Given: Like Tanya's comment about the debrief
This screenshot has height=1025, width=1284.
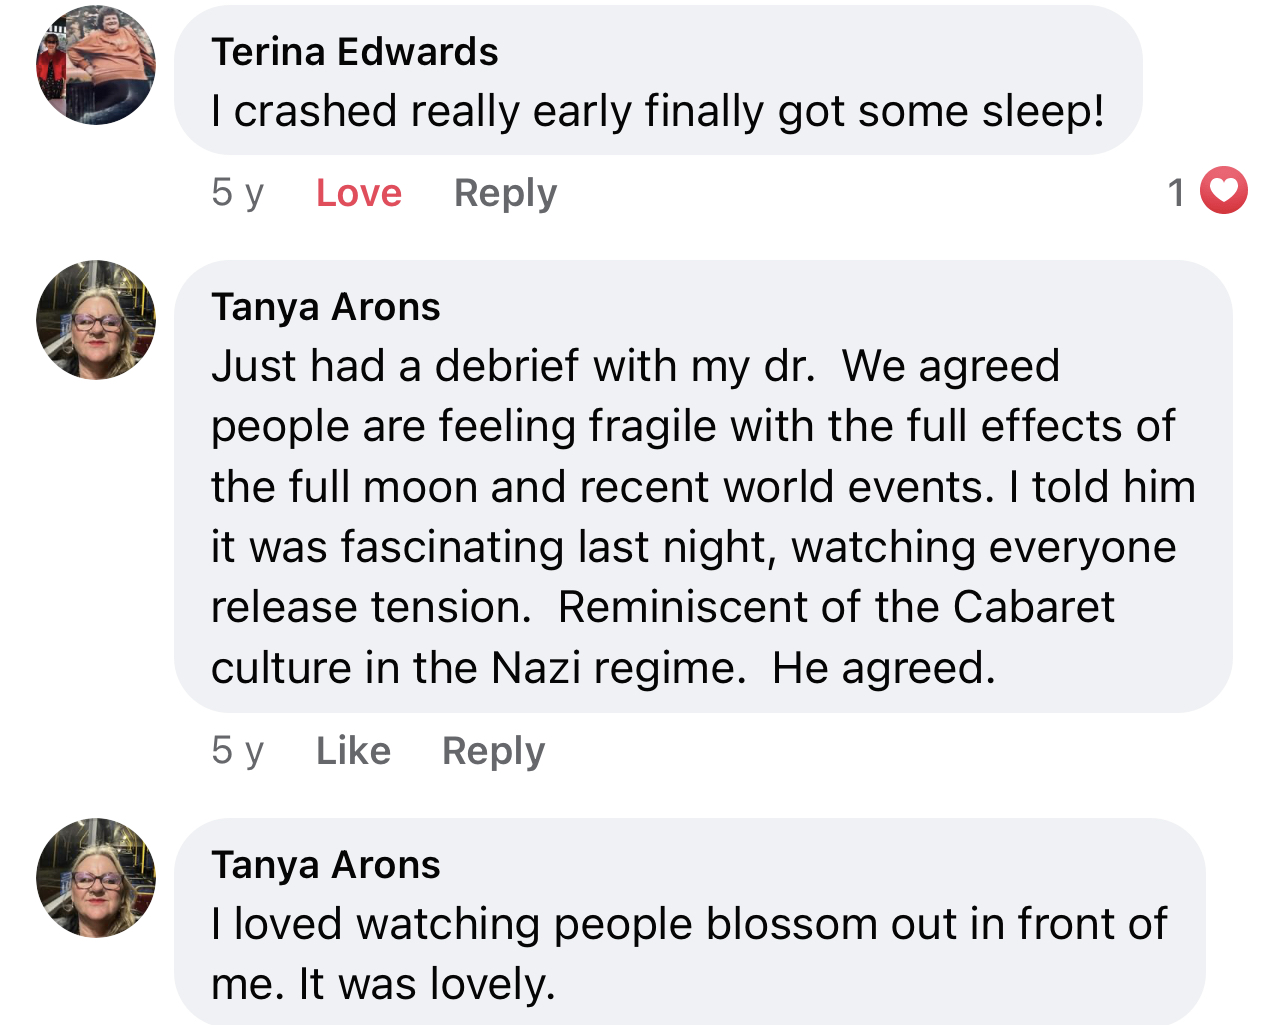Looking at the screenshot, I should click(x=353, y=750).
